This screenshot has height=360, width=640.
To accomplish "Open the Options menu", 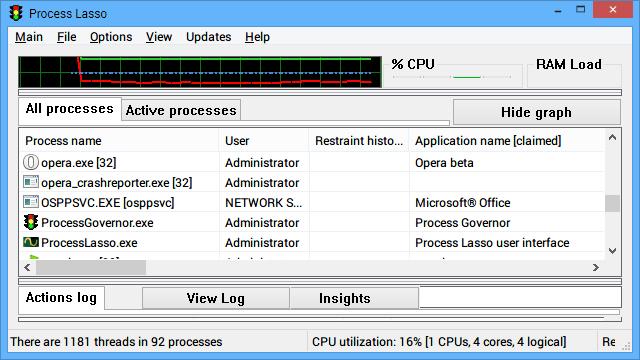I will (x=111, y=37).
